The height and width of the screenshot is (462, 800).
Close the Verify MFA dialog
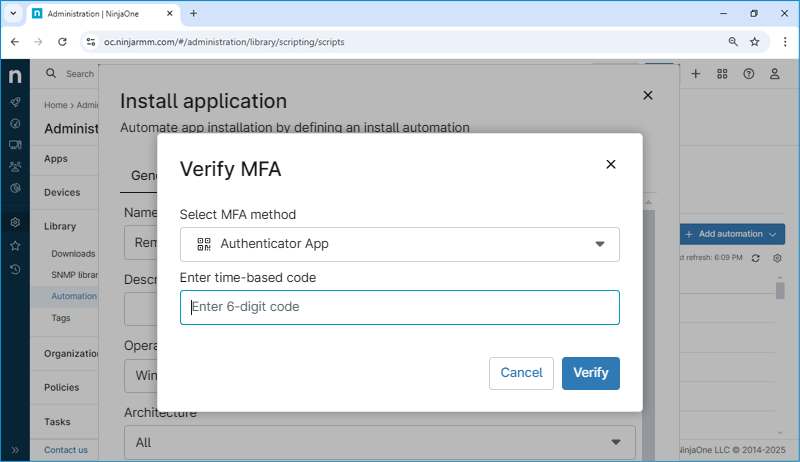point(611,164)
